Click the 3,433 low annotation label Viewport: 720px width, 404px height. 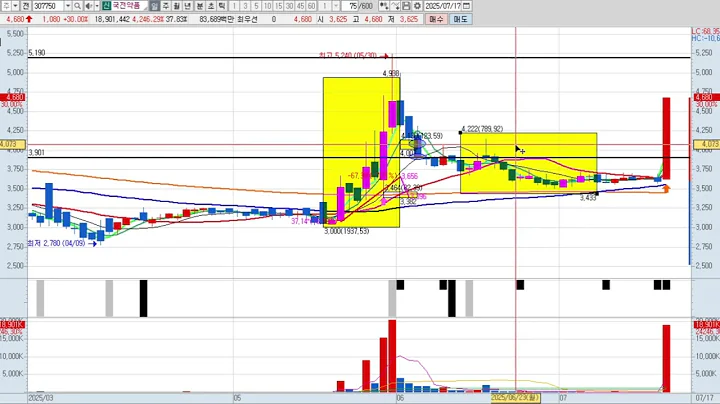(588, 198)
